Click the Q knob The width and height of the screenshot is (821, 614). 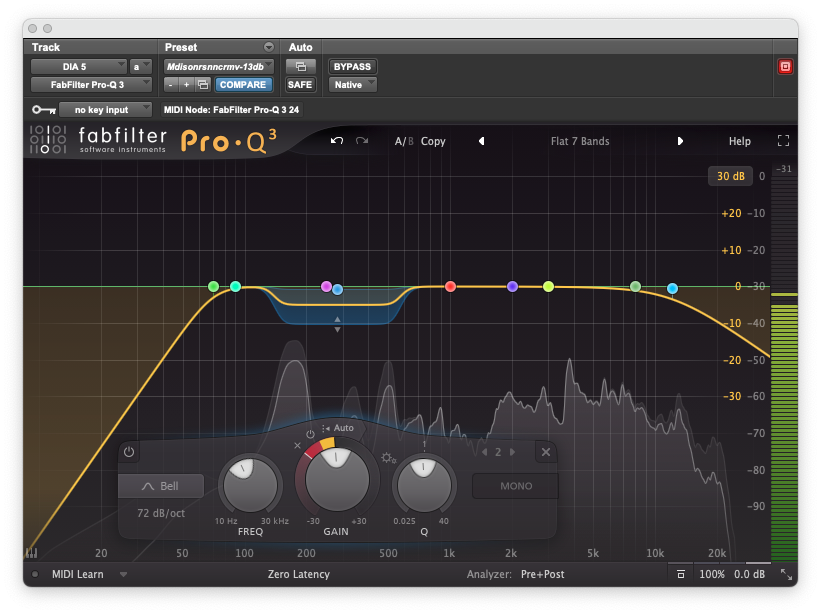click(x=424, y=485)
